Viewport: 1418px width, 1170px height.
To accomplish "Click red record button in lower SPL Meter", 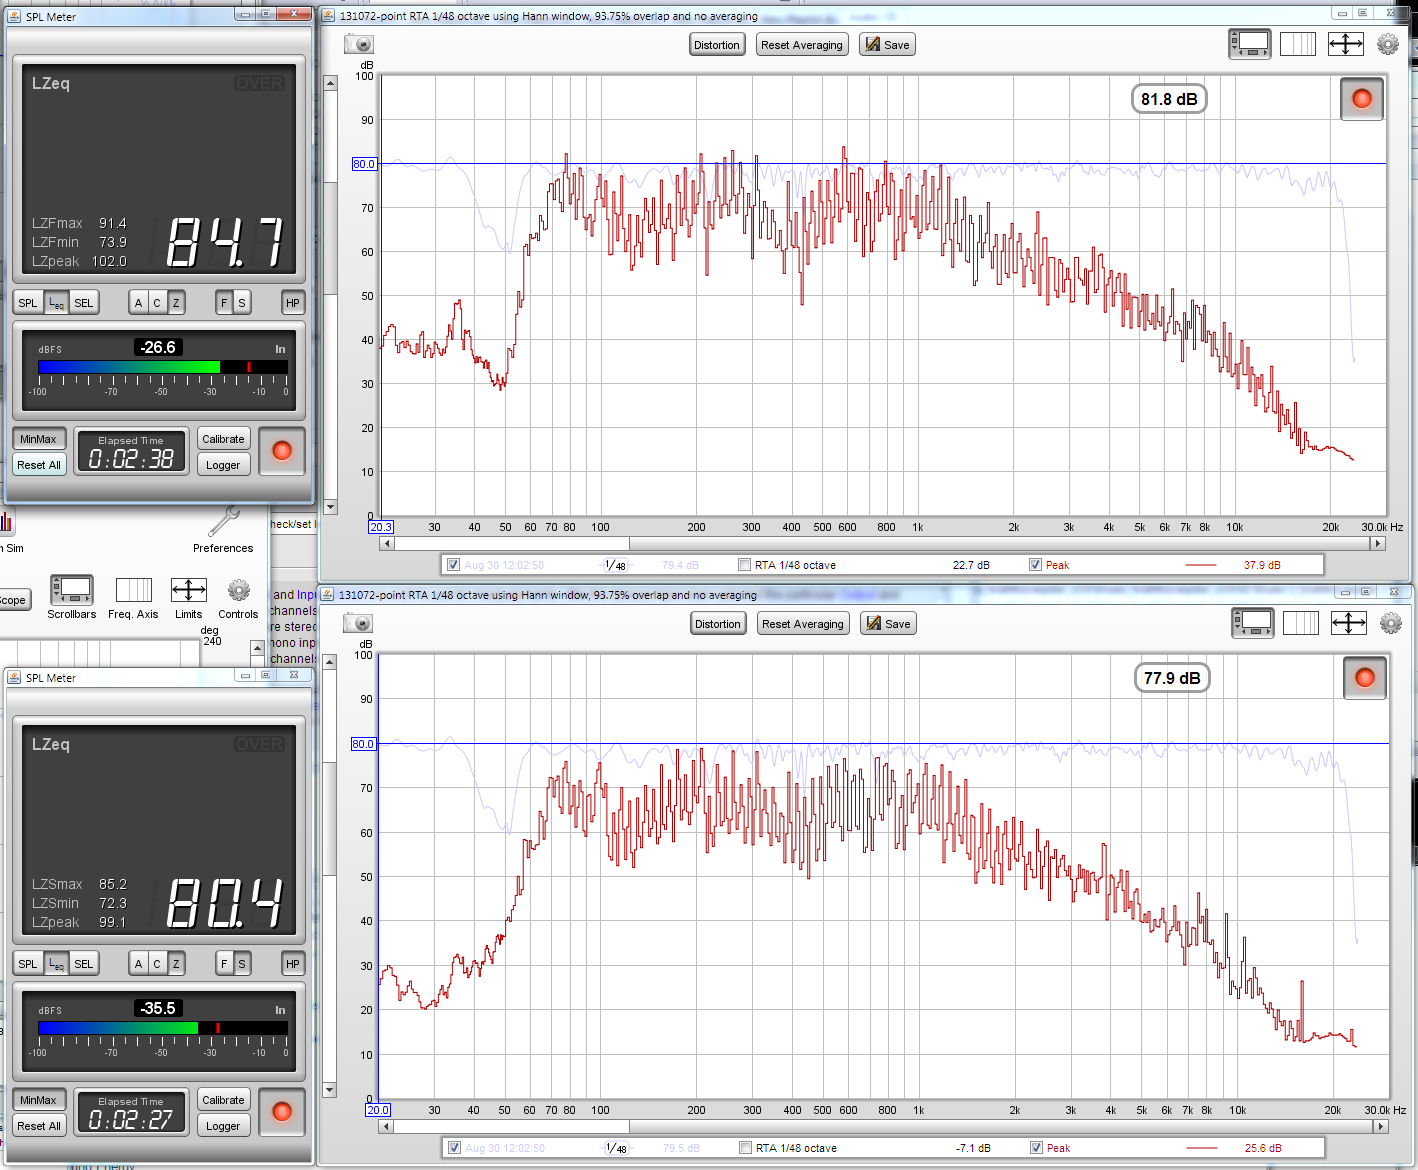I will pos(282,1112).
